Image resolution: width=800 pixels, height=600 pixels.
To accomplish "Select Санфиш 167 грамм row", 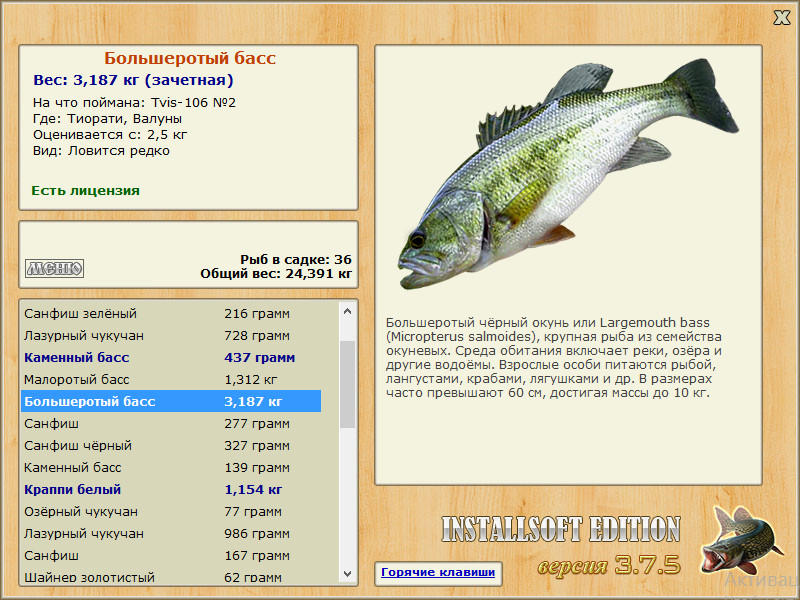I will (171, 556).
